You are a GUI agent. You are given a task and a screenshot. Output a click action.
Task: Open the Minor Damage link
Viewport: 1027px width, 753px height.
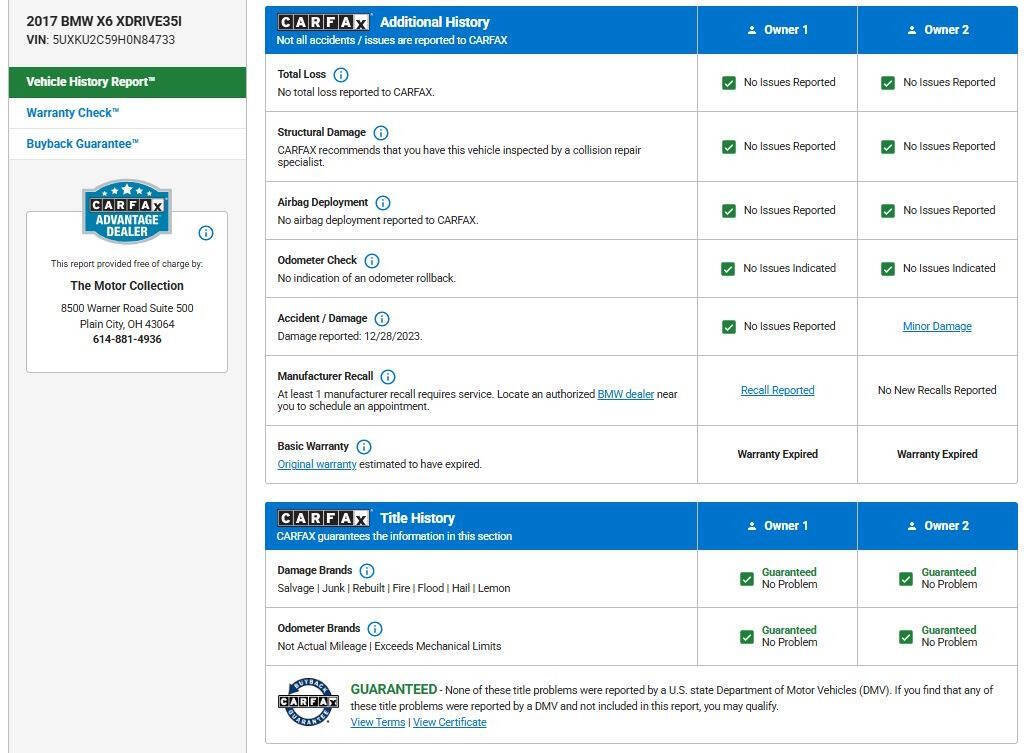pos(937,326)
